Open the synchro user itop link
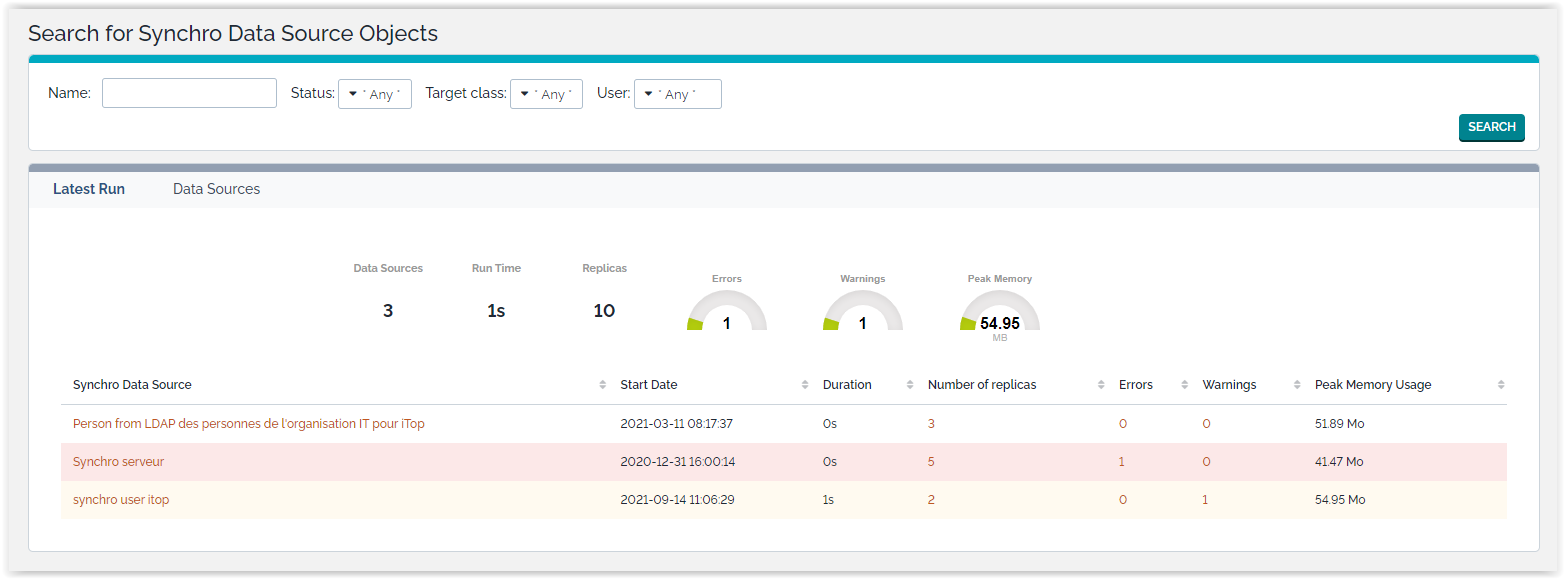The image size is (1565, 579). (x=121, y=500)
